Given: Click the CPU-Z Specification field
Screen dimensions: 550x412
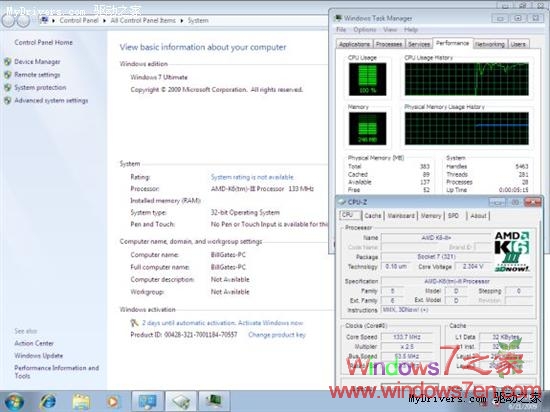Looking at the screenshot, I should coord(457,281).
